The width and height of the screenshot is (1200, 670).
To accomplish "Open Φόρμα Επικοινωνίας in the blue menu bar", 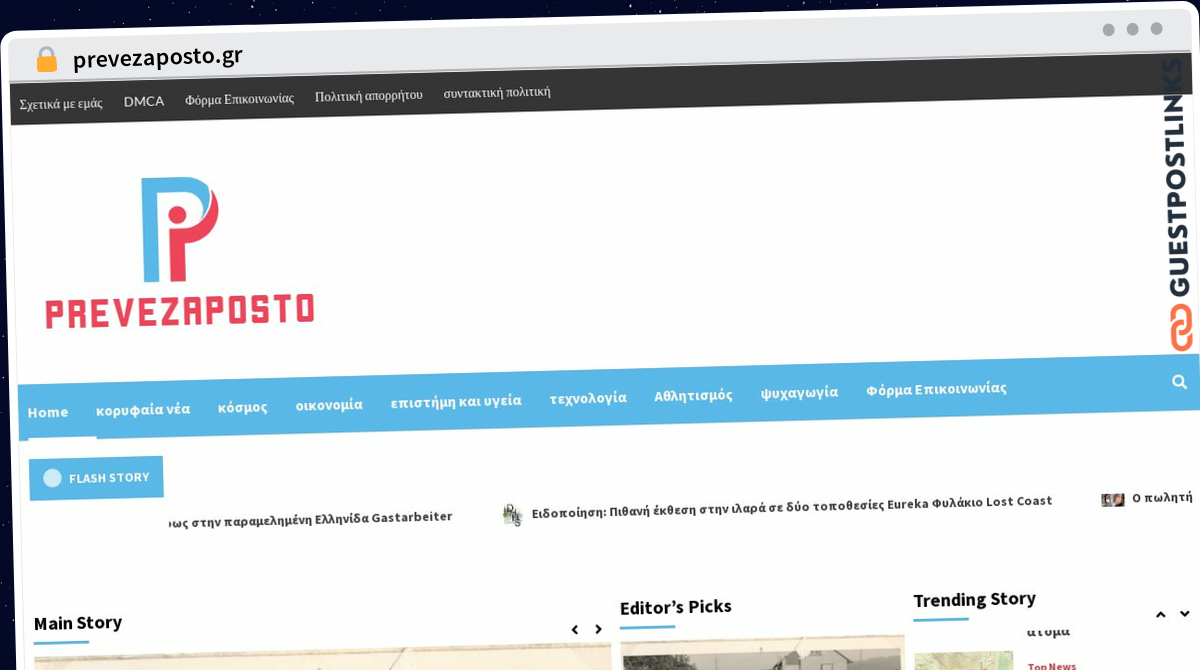I will [x=936, y=389].
